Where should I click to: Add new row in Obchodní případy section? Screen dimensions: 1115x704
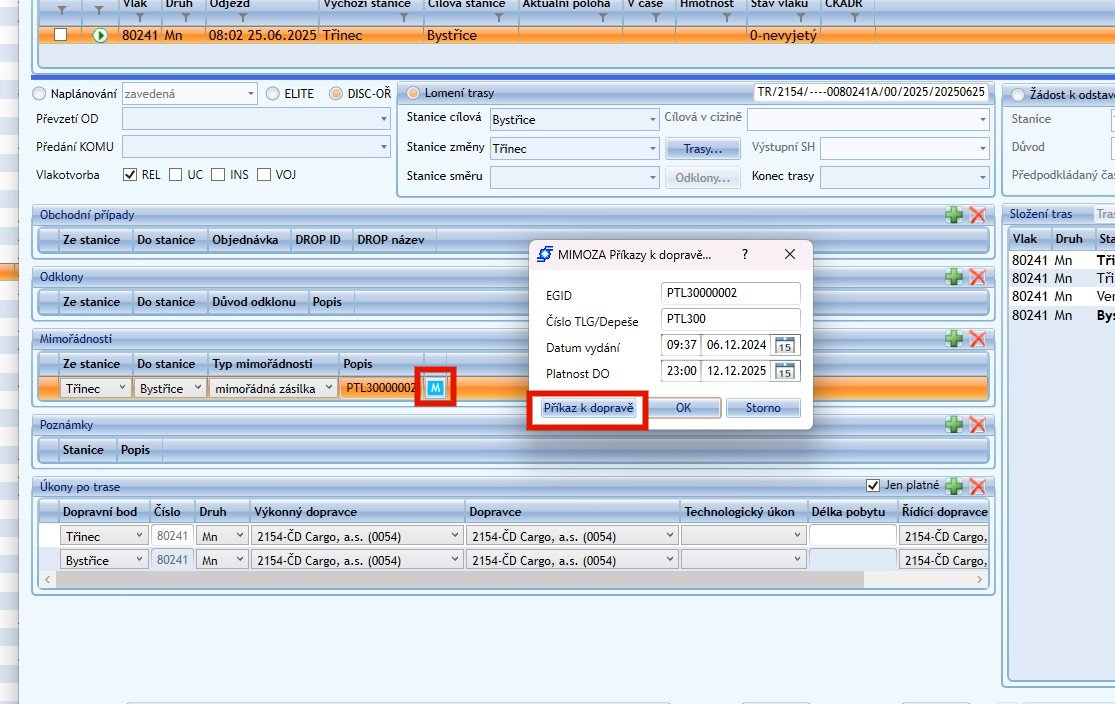pyautogui.click(x=955, y=215)
